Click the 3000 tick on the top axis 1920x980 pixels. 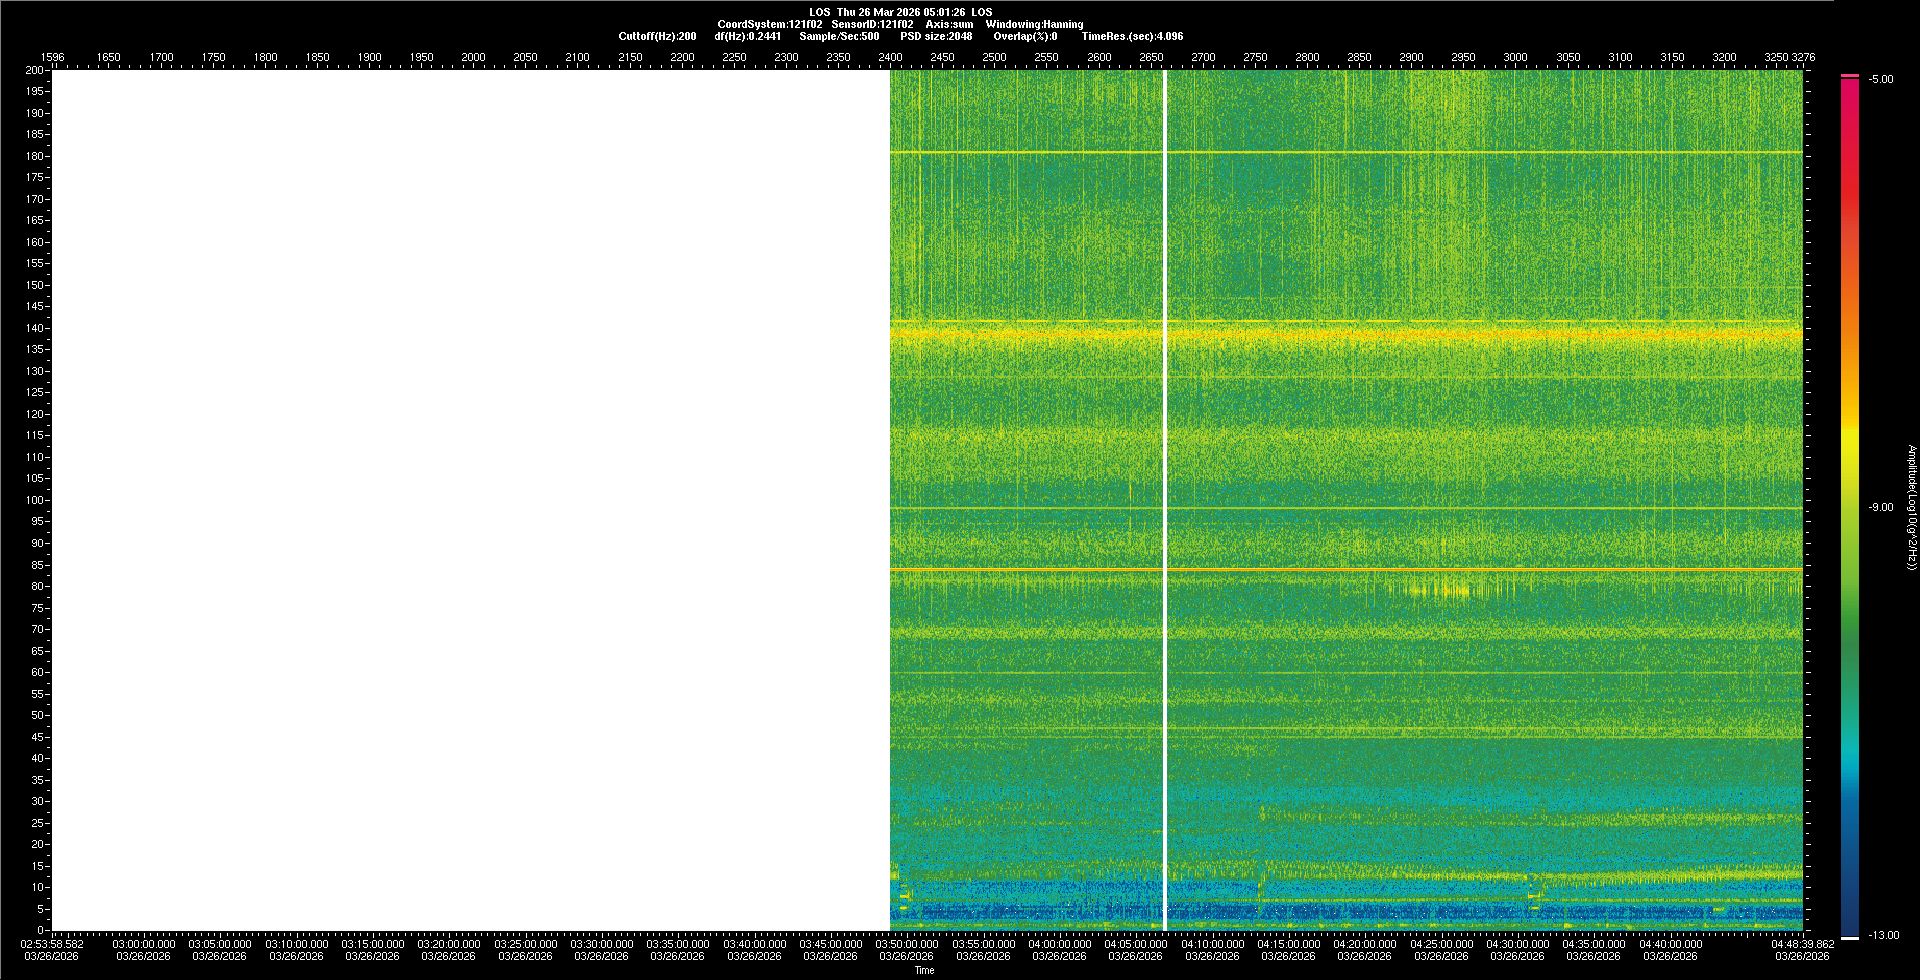pyautogui.click(x=1515, y=57)
